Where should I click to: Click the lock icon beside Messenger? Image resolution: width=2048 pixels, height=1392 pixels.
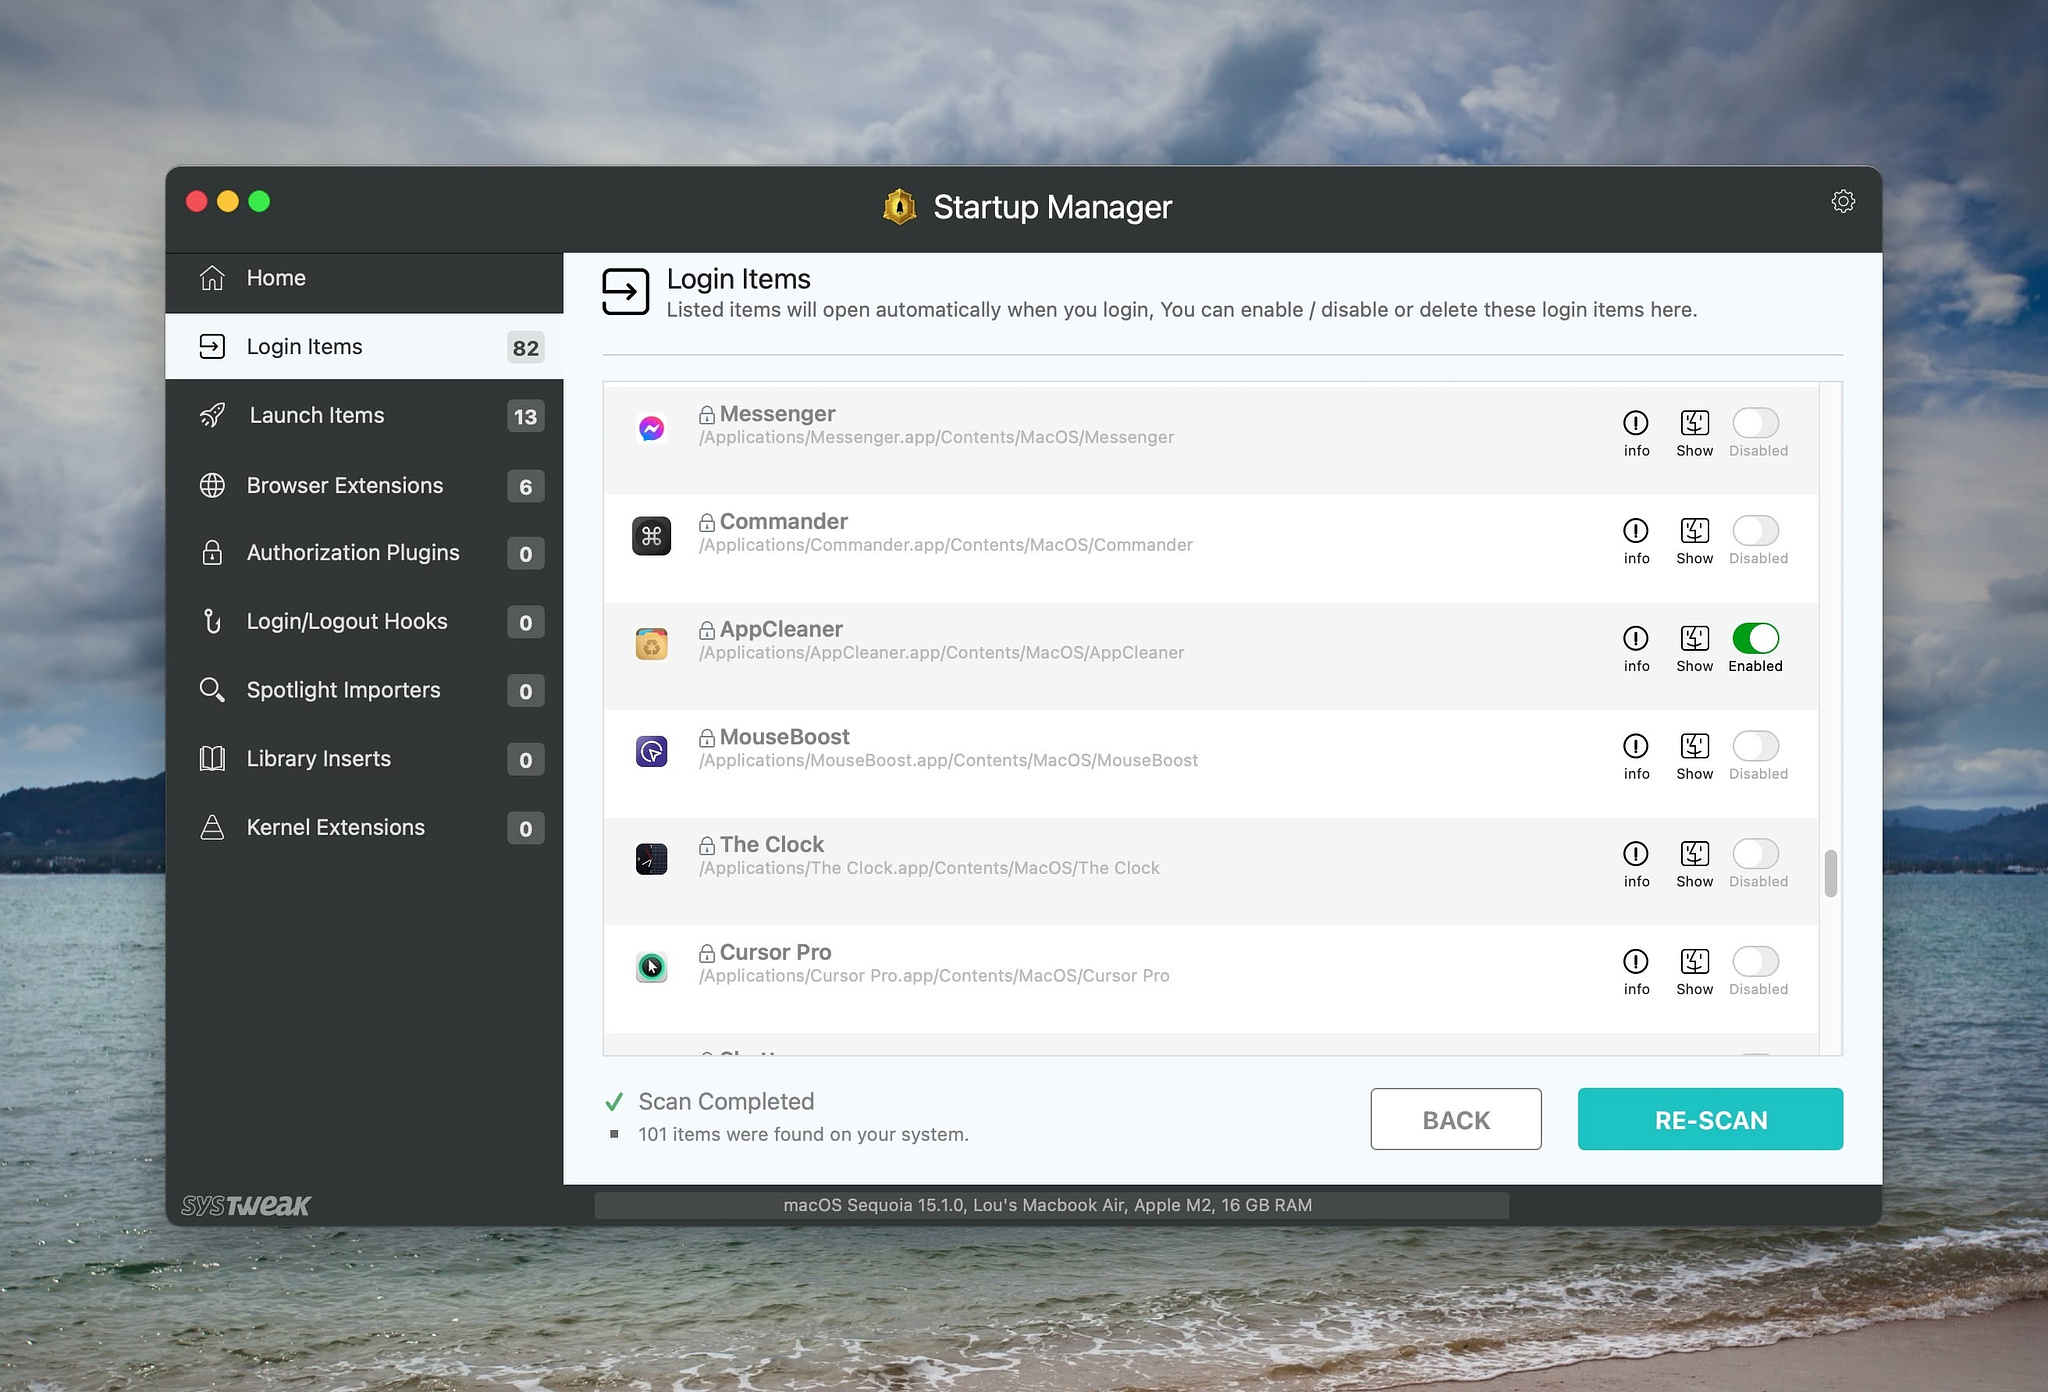point(706,415)
